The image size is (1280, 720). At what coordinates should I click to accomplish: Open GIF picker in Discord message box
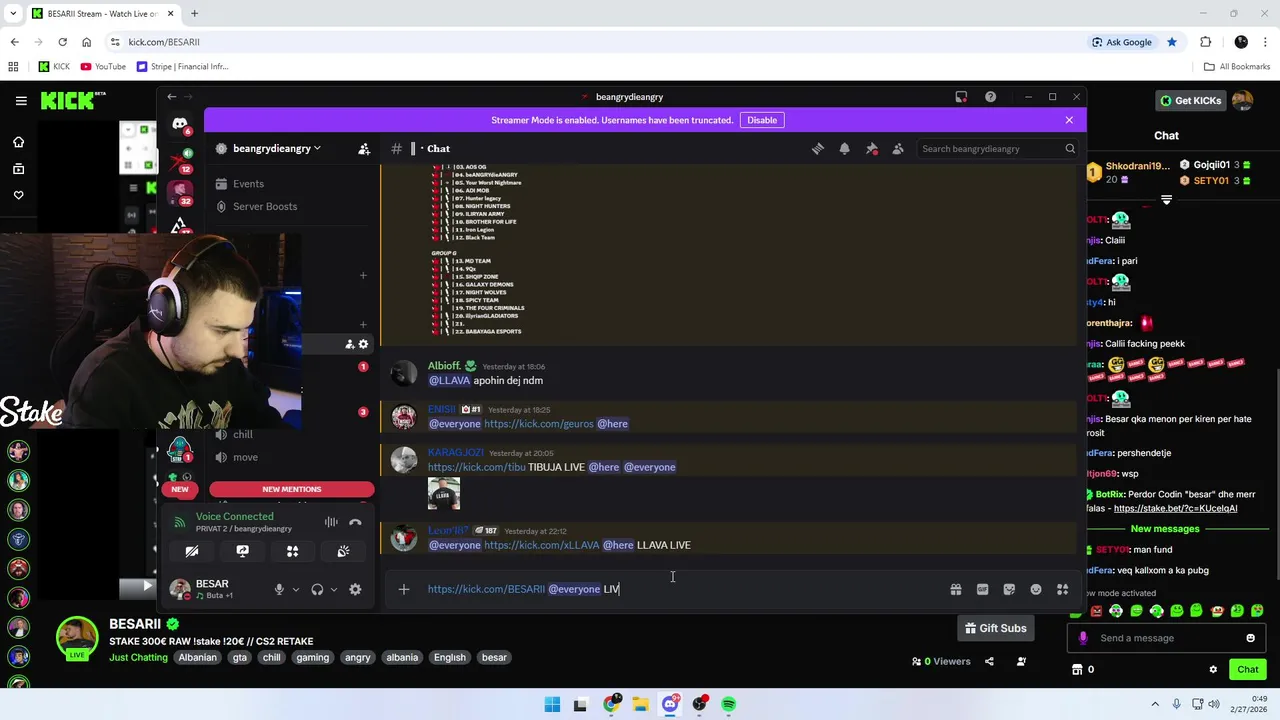click(982, 589)
